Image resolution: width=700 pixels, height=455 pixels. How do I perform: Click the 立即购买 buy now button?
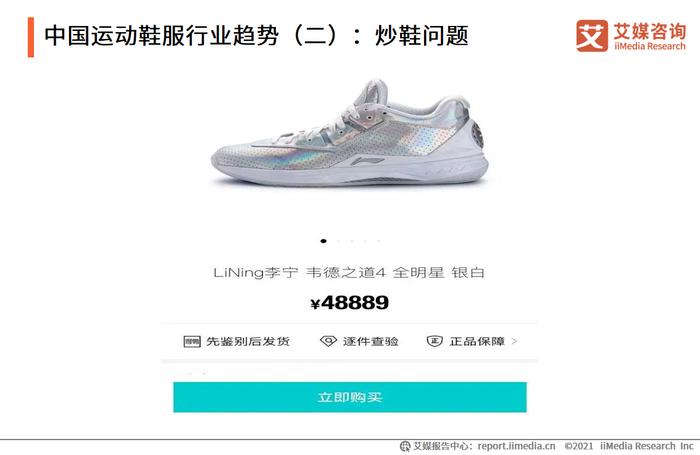coord(350,397)
